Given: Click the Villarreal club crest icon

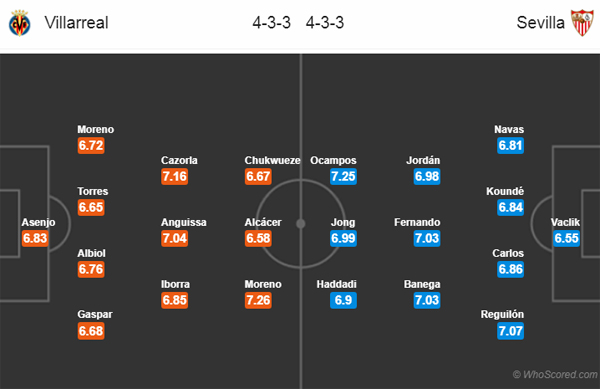Looking at the screenshot, I should 20,23.
